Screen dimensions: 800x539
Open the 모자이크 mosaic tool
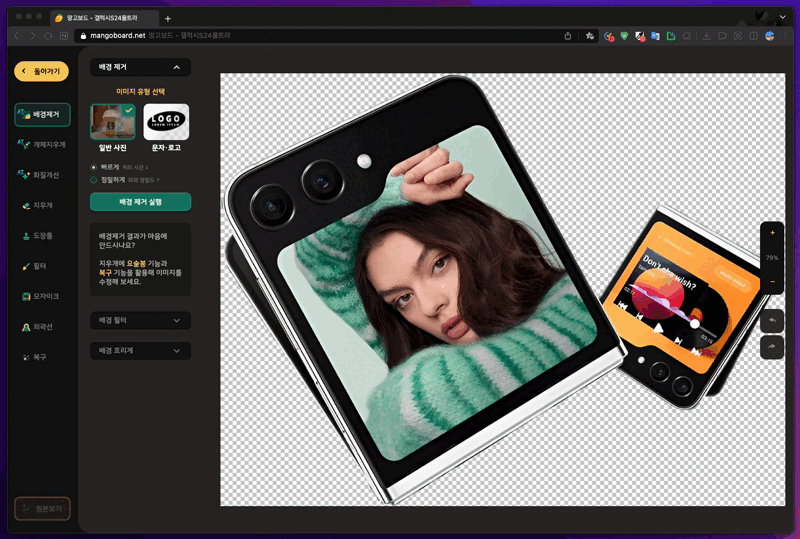(x=40, y=296)
